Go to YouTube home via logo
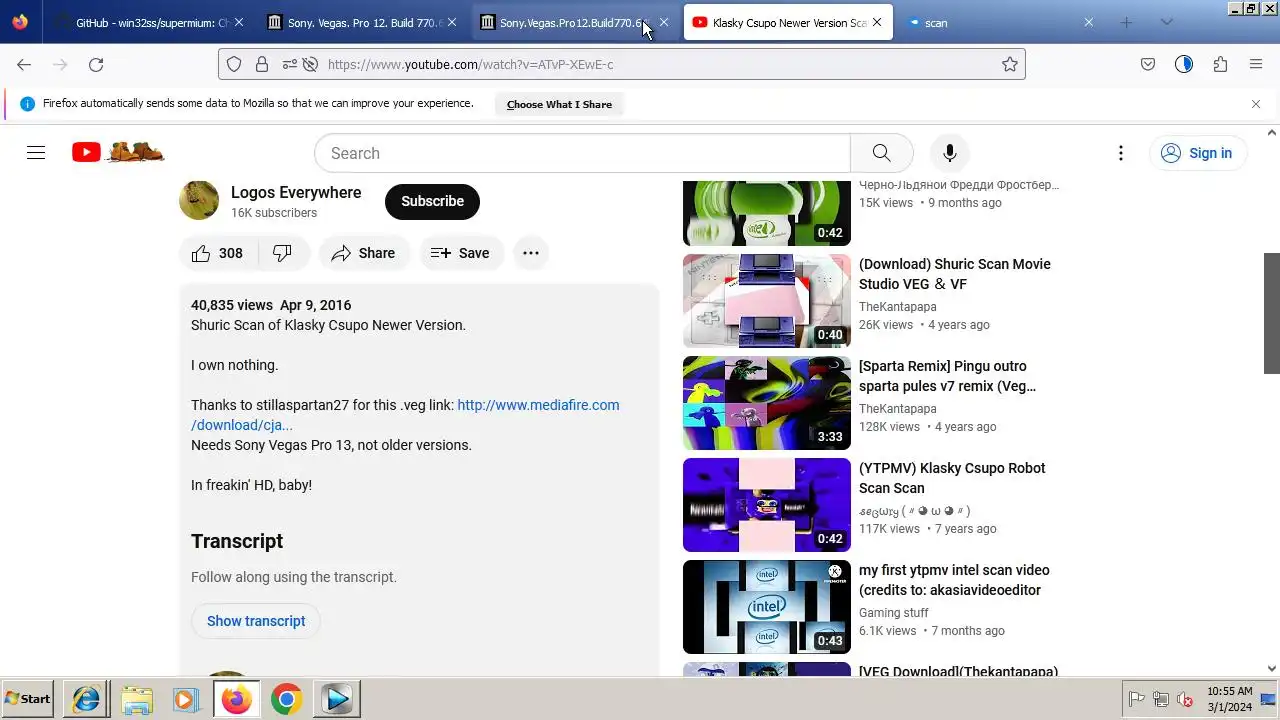This screenshot has width=1280, height=720. [x=118, y=152]
